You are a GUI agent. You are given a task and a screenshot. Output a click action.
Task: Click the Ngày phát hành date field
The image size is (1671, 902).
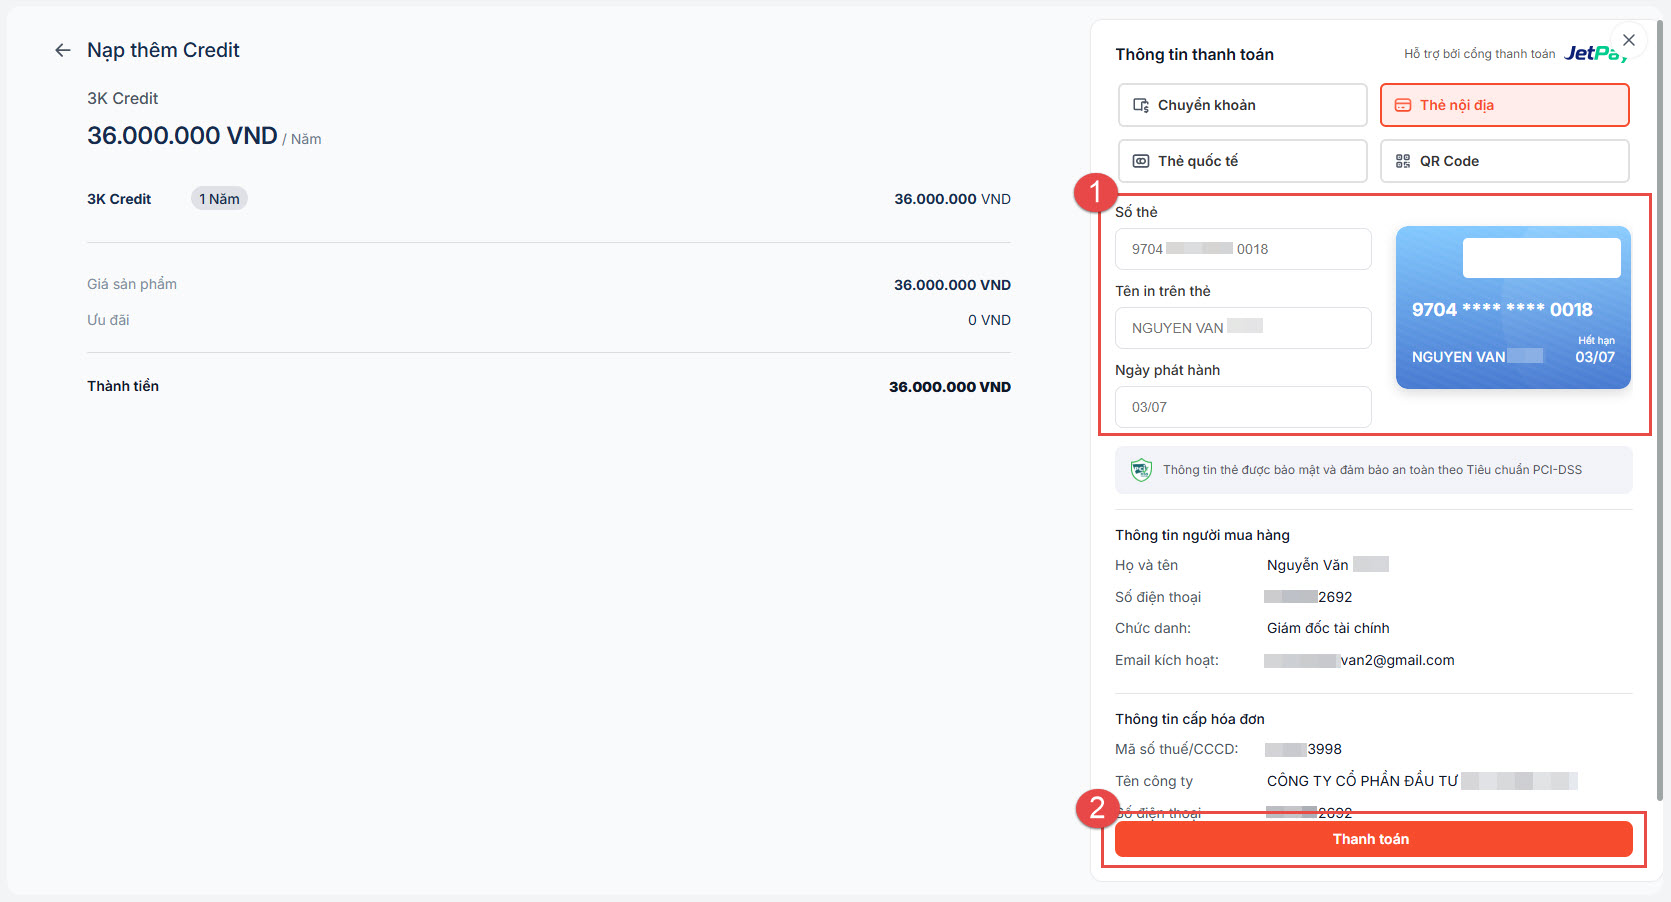tap(1242, 407)
